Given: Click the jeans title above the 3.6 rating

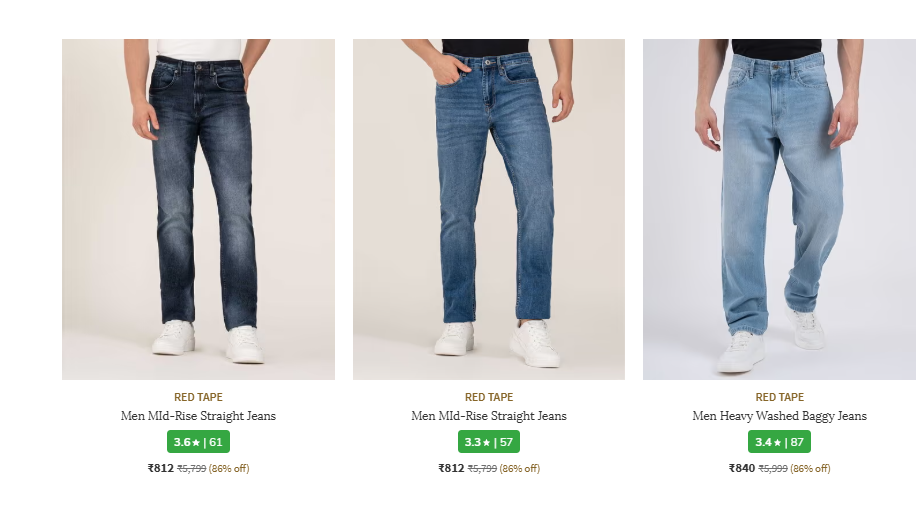Looking at the screenshot, I should (x=198, y=416).
